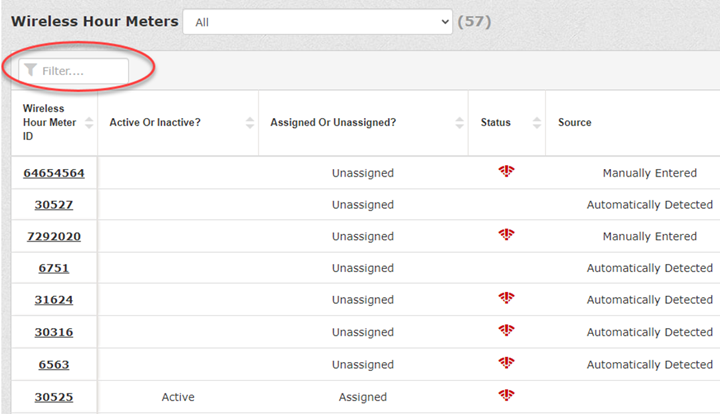Click into the Filter text field

(x=82, y=71)
